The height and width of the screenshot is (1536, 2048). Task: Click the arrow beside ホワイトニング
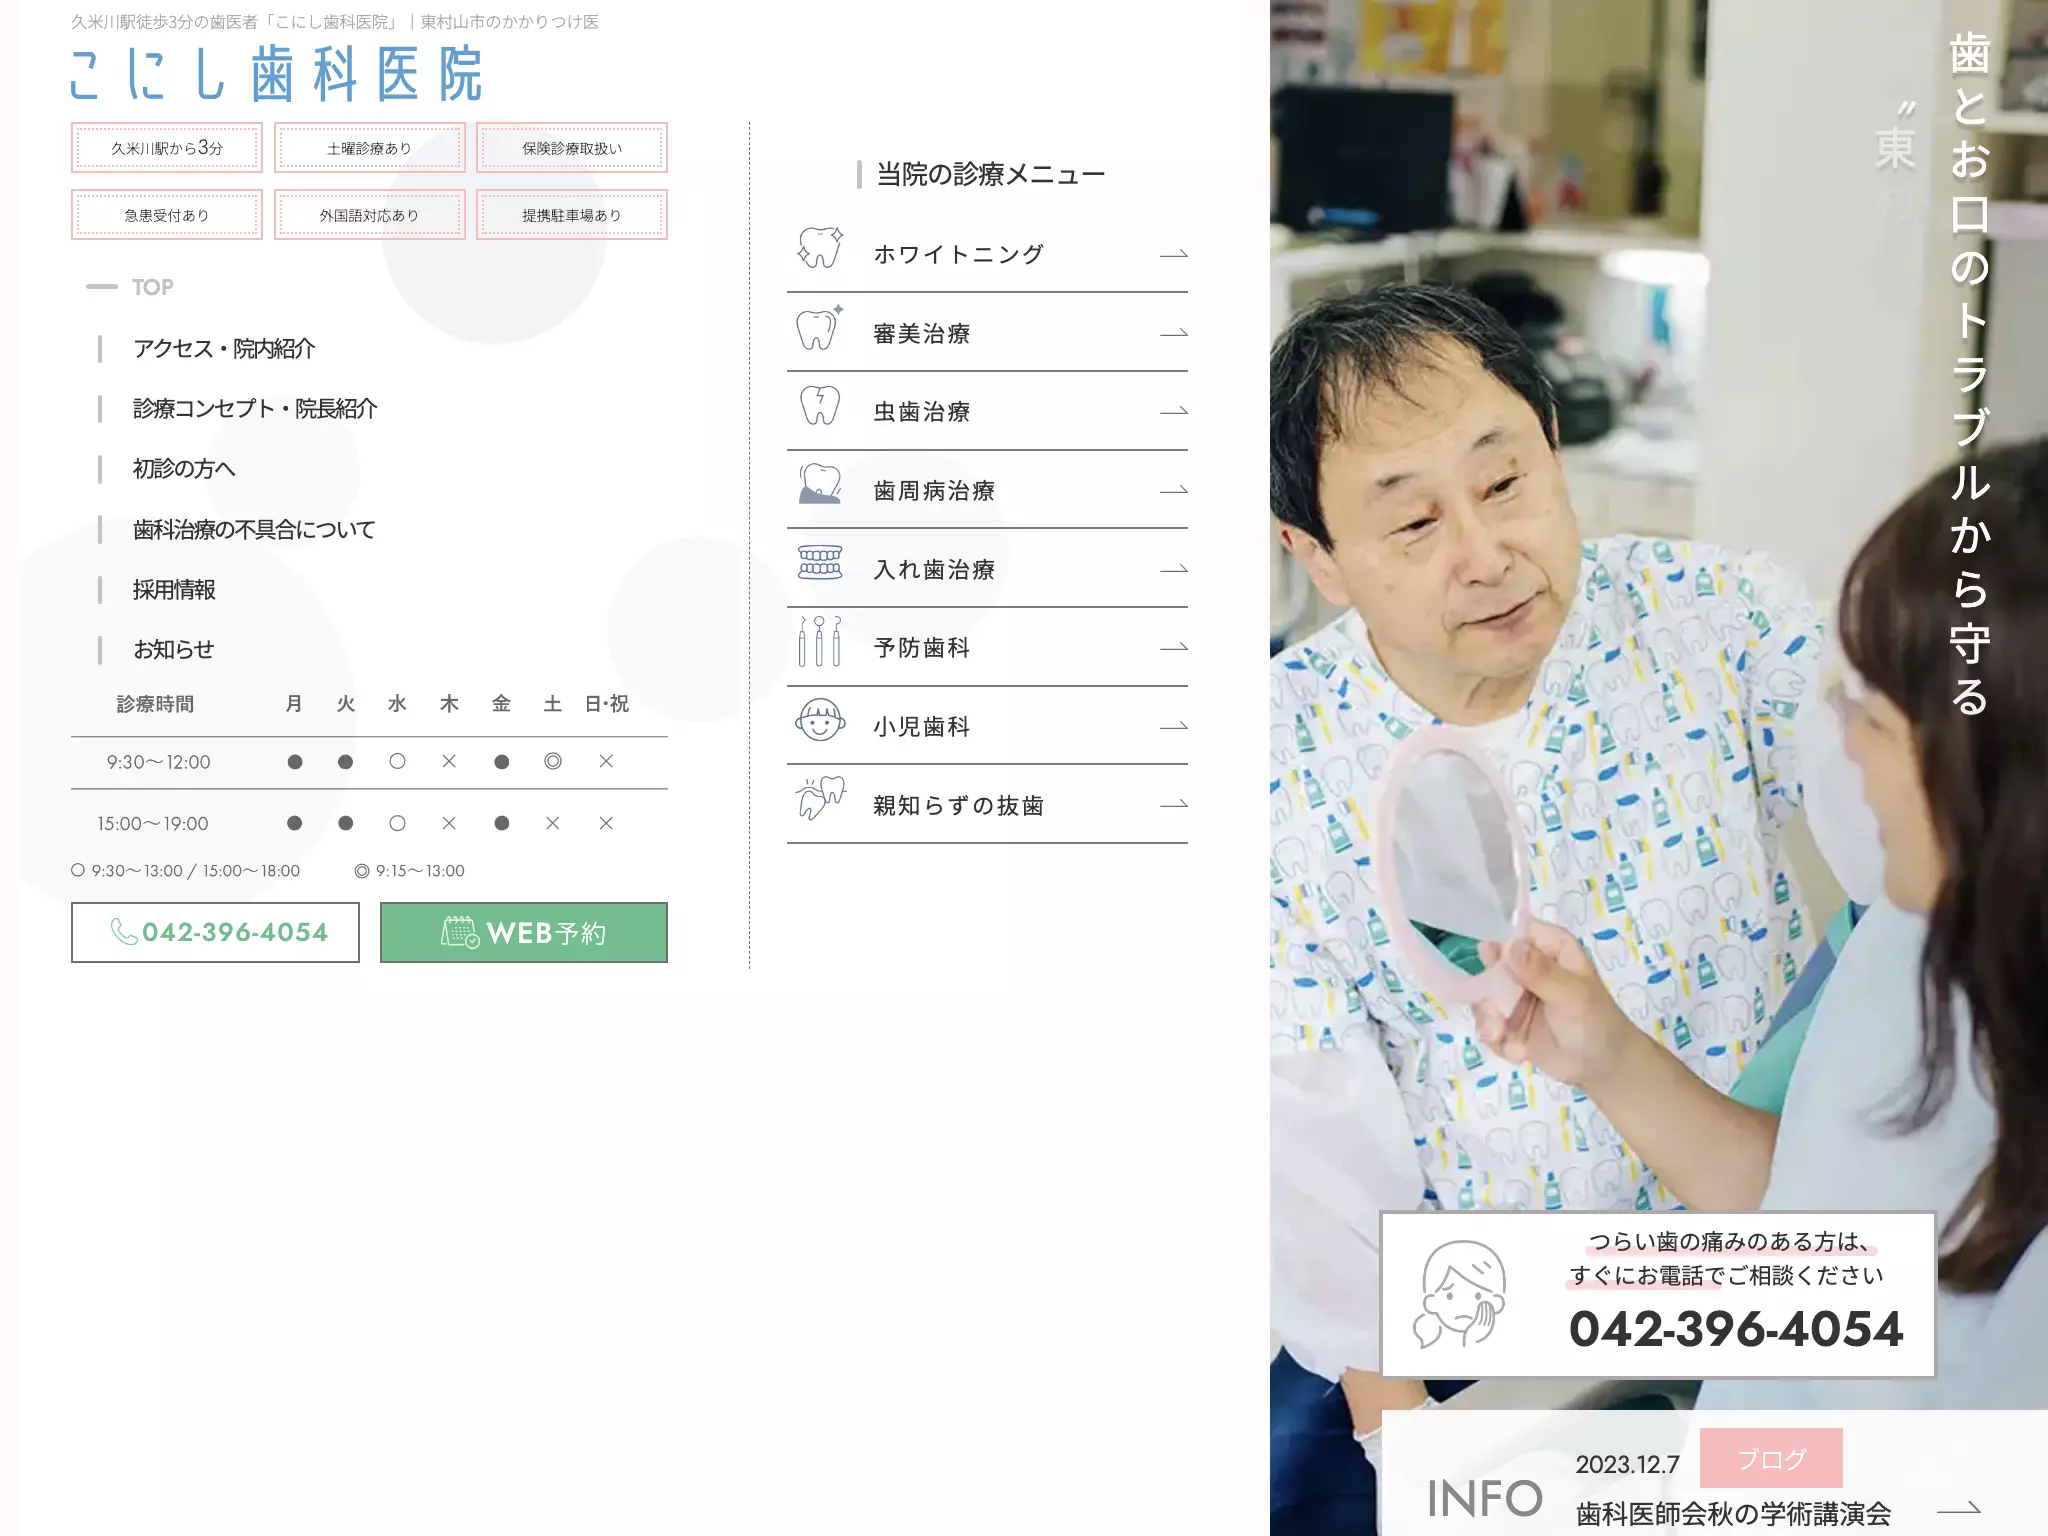[1173, 255]
